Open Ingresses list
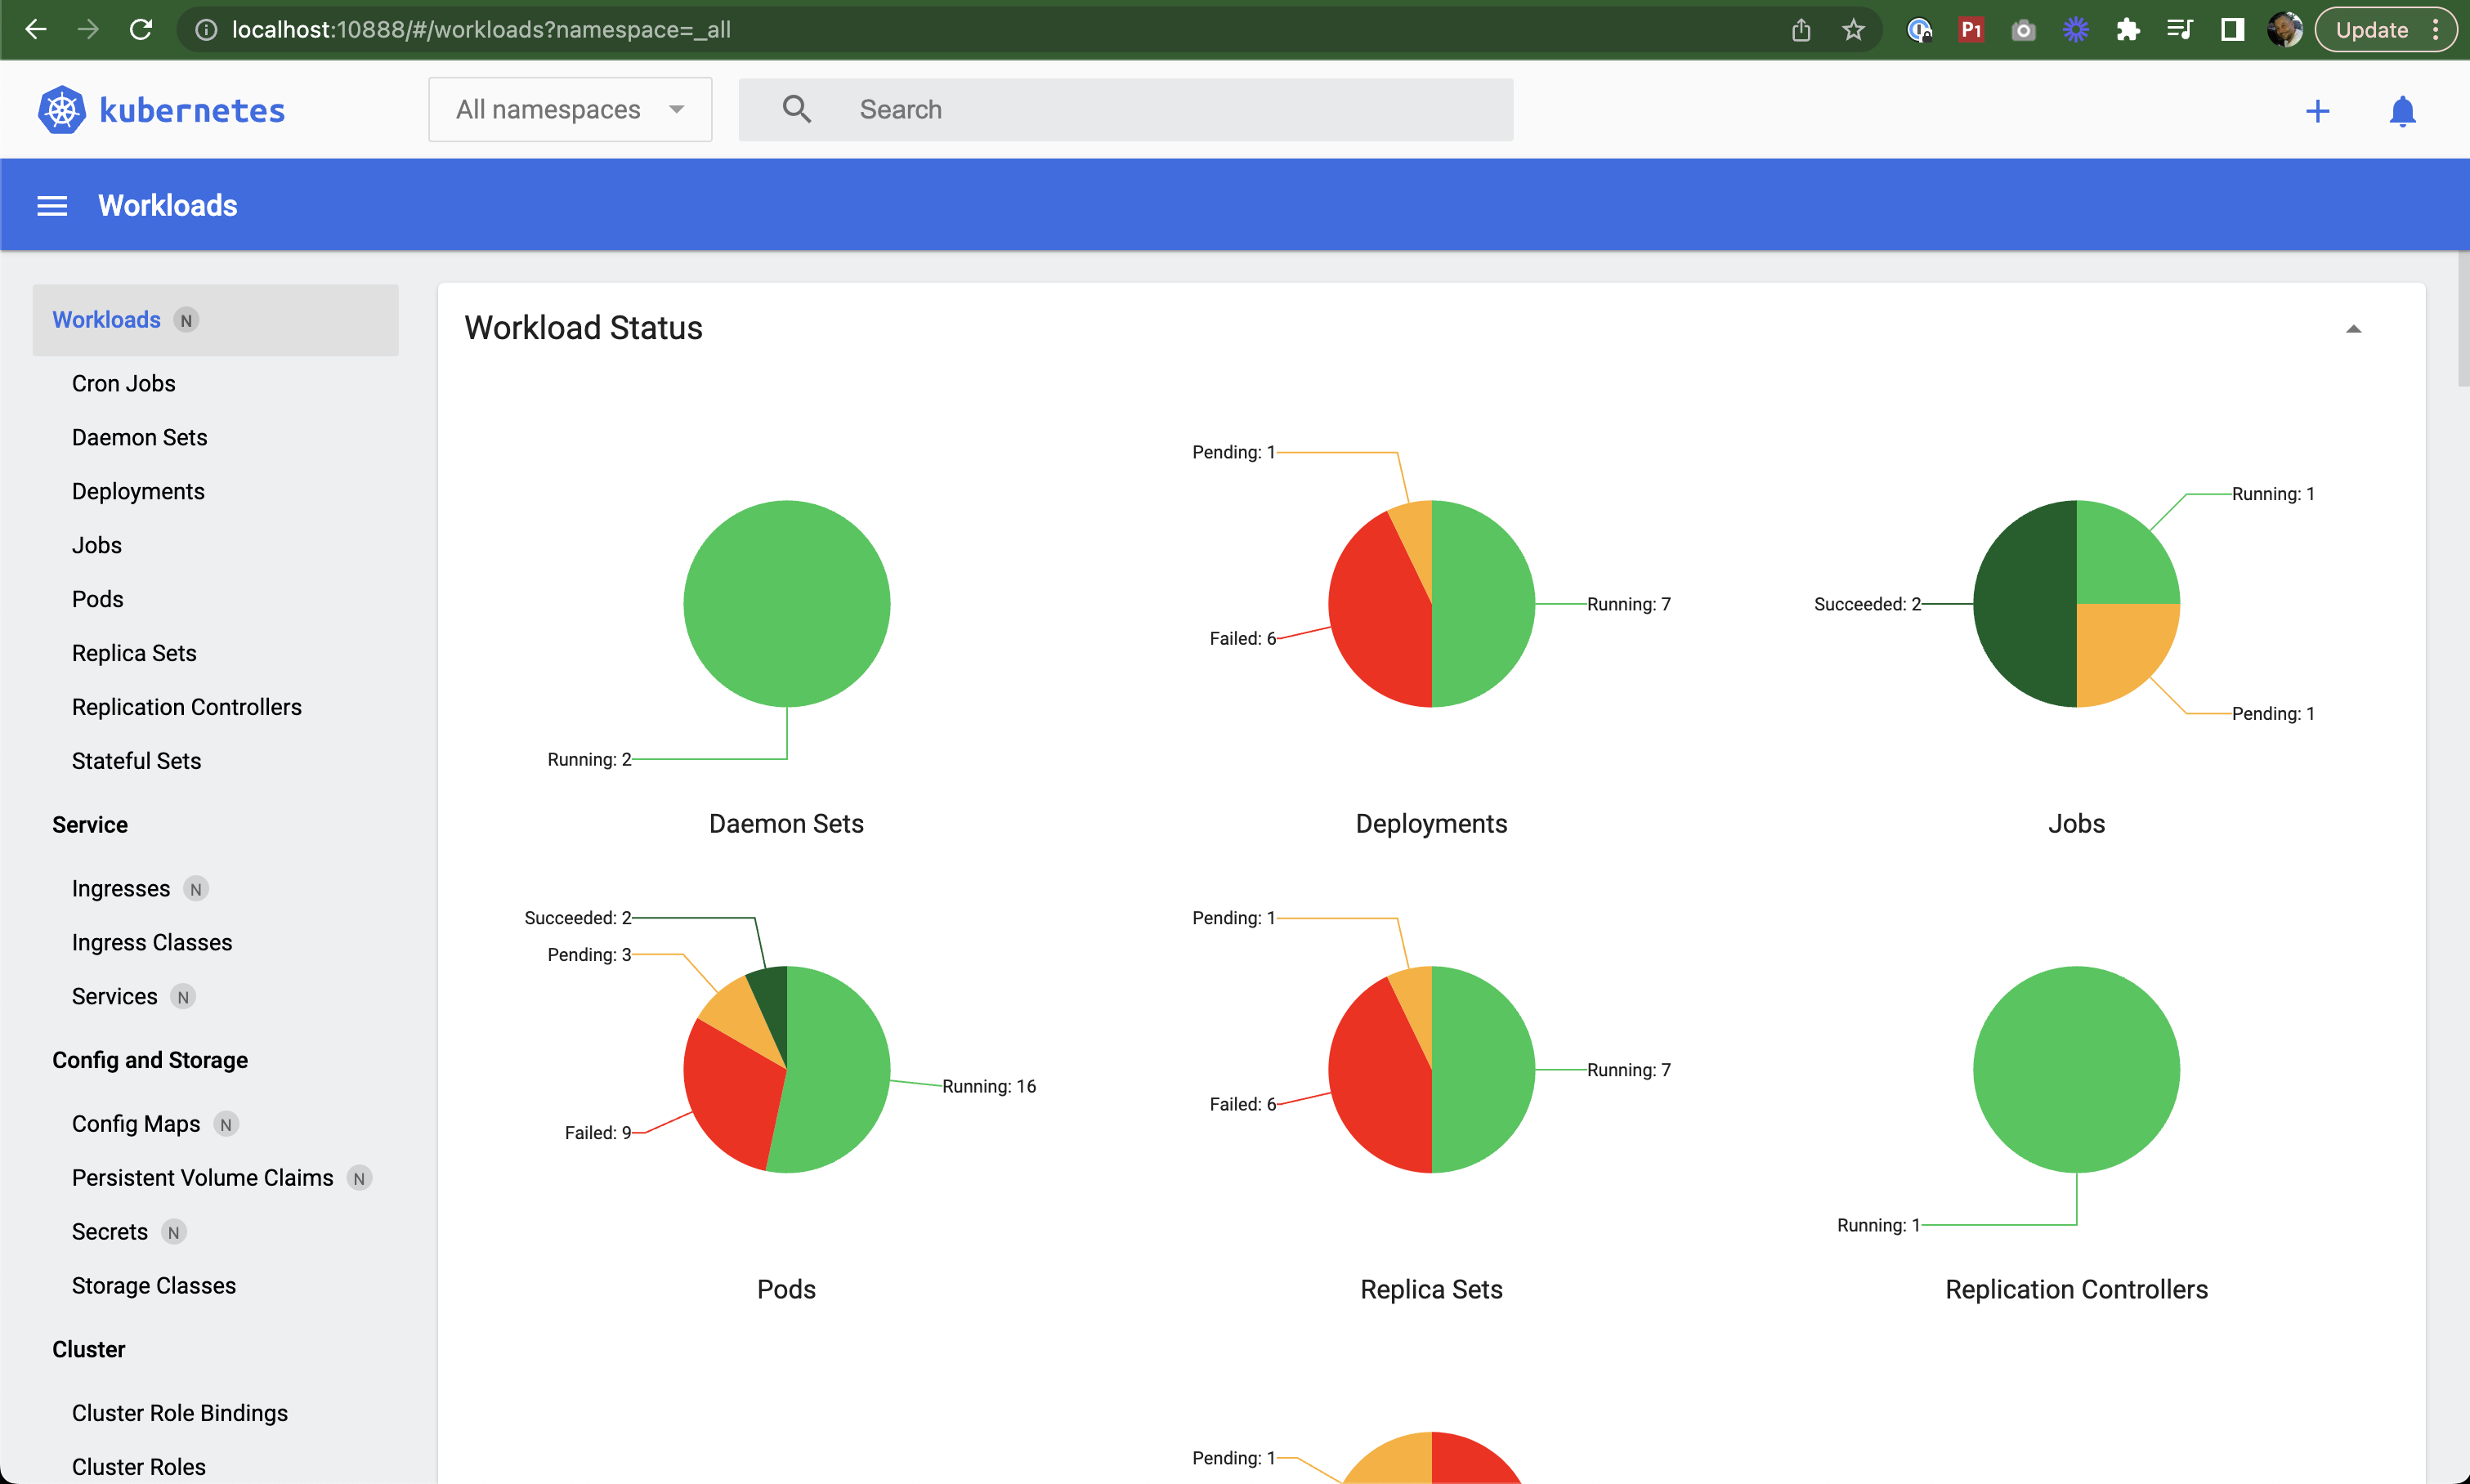The width and height of the screenshot is (2470, 1484). coord(121,889)
